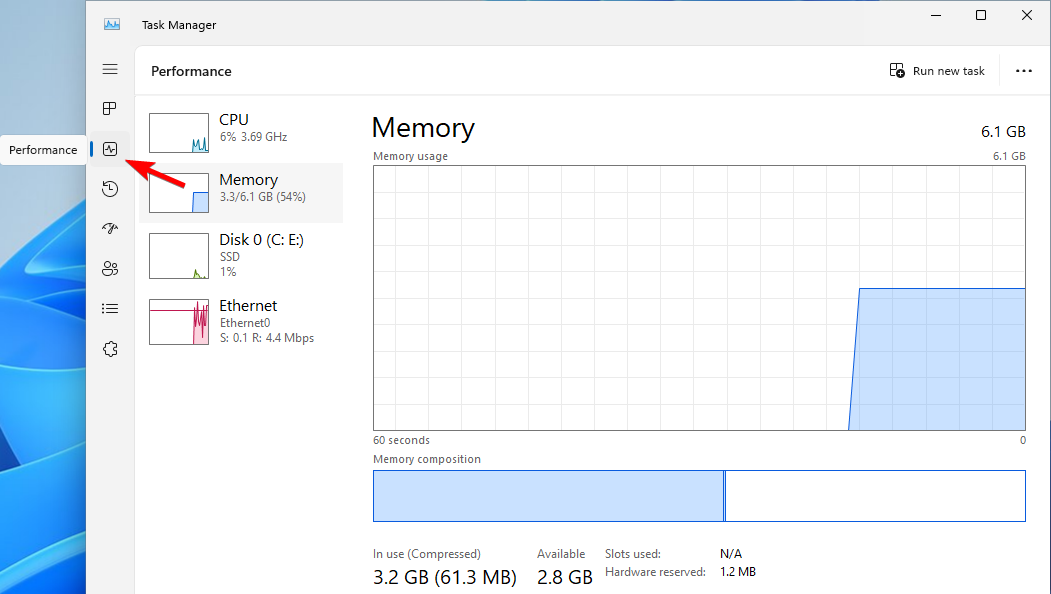Click the Memory composition bar
Viewport: 1051px width, 594px height.
click(699, 496)
